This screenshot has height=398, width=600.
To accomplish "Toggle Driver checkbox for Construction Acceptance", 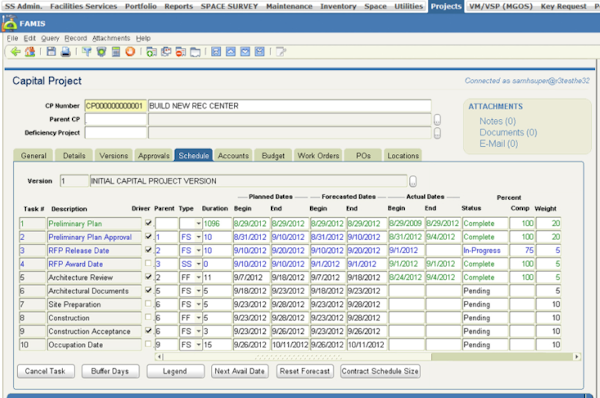I will [148, 330].
